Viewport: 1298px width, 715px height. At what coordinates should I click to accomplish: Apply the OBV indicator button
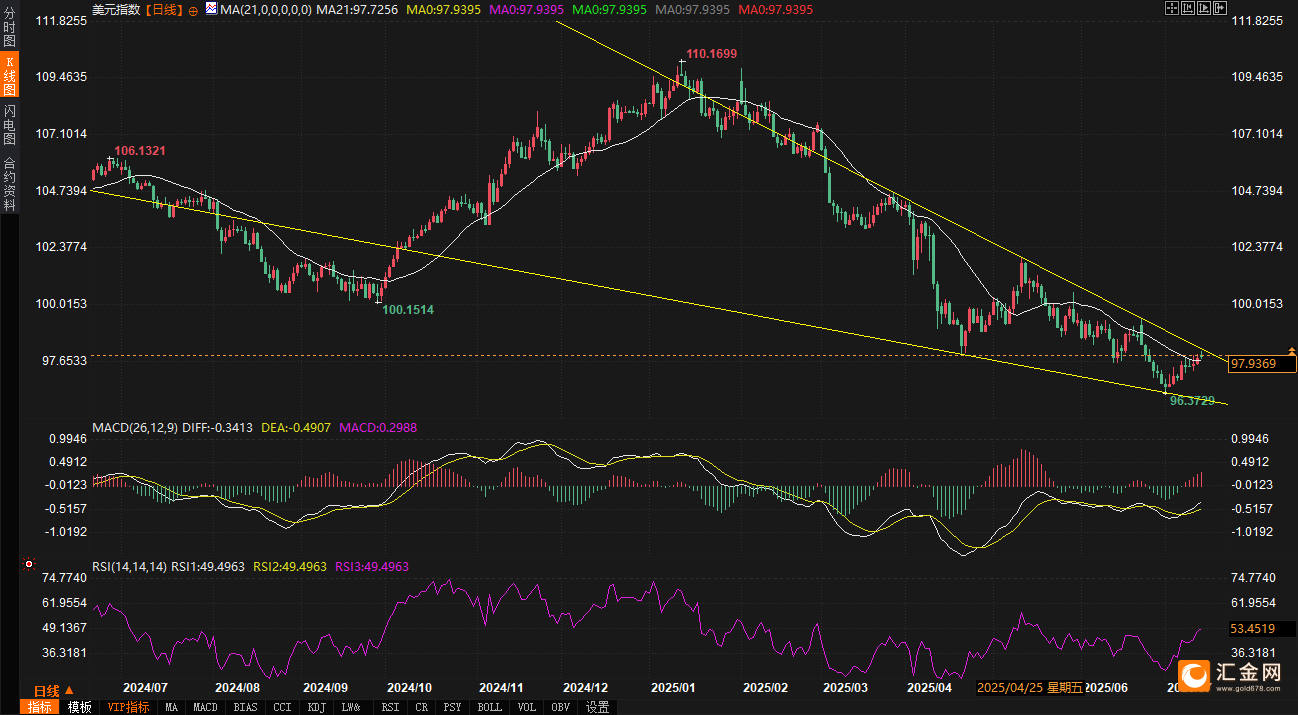[x=562, y=707]
